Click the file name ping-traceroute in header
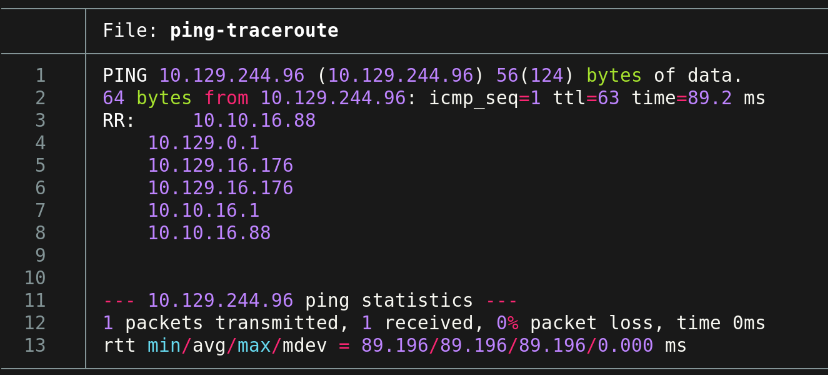The width and height of the screenshot is (828, 375). 254,31
